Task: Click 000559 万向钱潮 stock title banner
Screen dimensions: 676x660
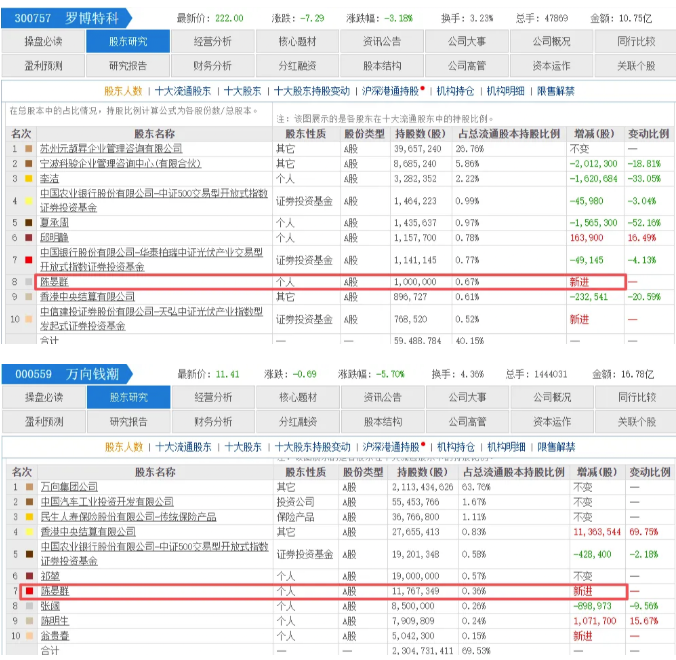Action: (x=67, y=374)
